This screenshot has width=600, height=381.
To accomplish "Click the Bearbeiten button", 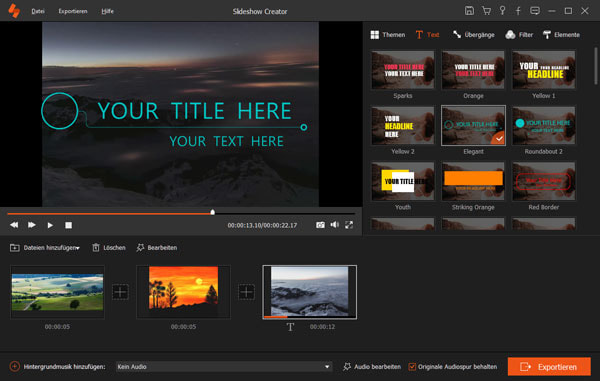I will coord(157,248).
